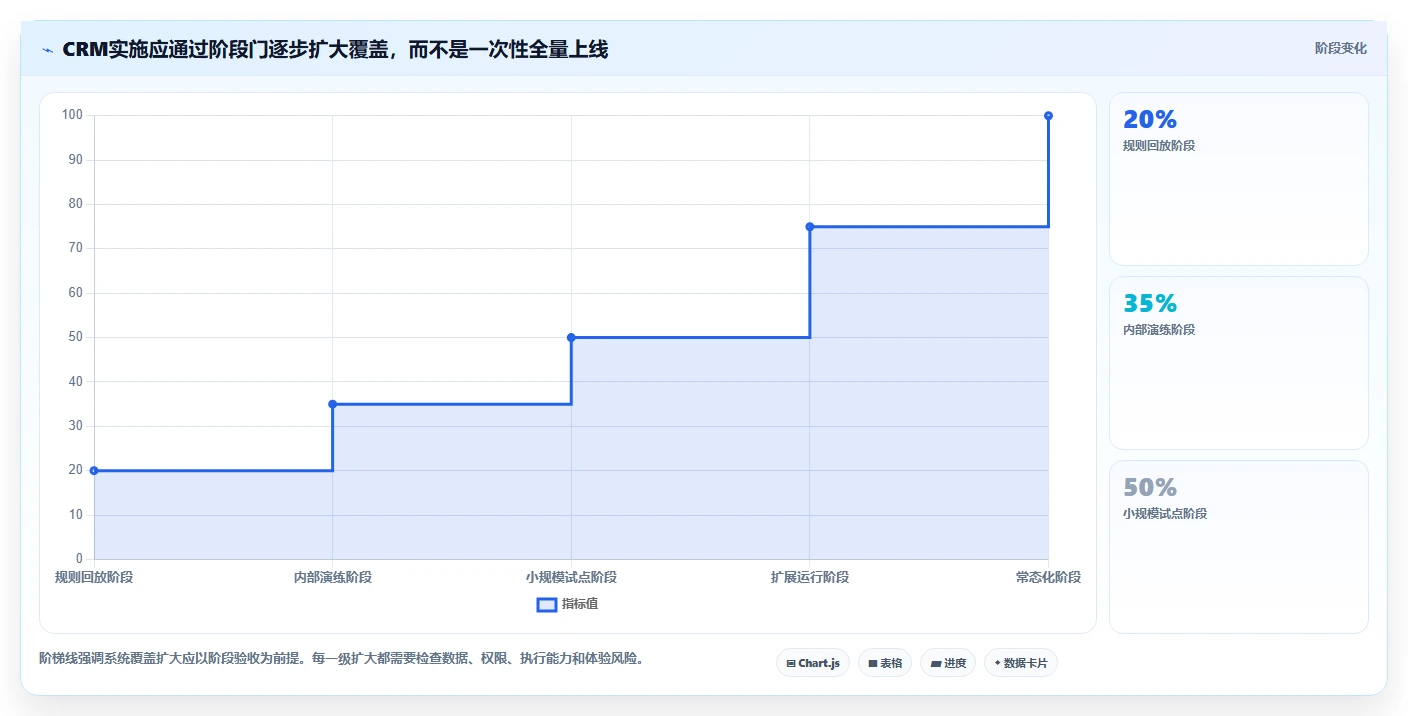Click the data point at value 20
The image size is (1408, 716).
[94, 470]
